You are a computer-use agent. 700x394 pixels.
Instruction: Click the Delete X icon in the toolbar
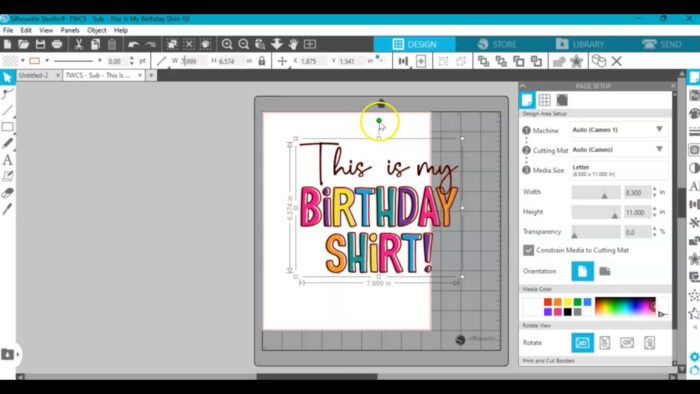tap(617, 61)
